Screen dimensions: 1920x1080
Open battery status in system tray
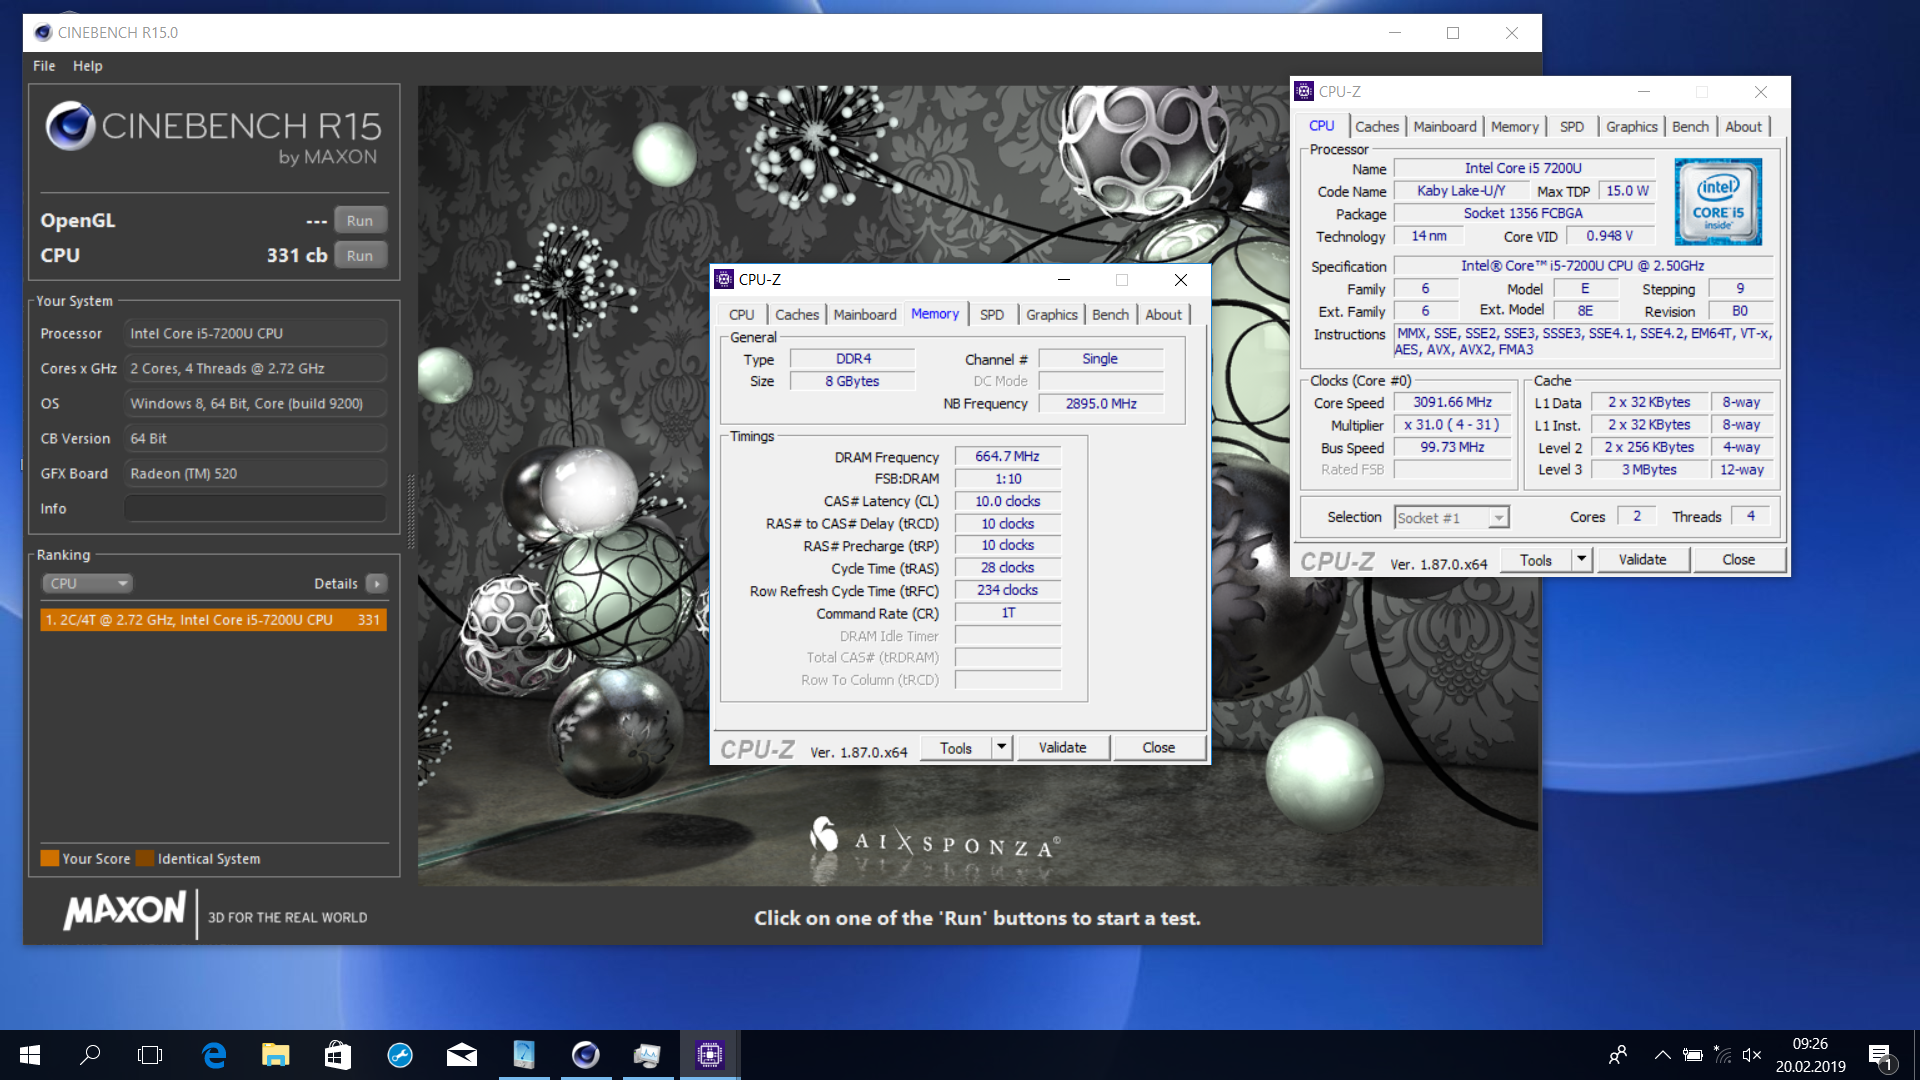1692,1055
